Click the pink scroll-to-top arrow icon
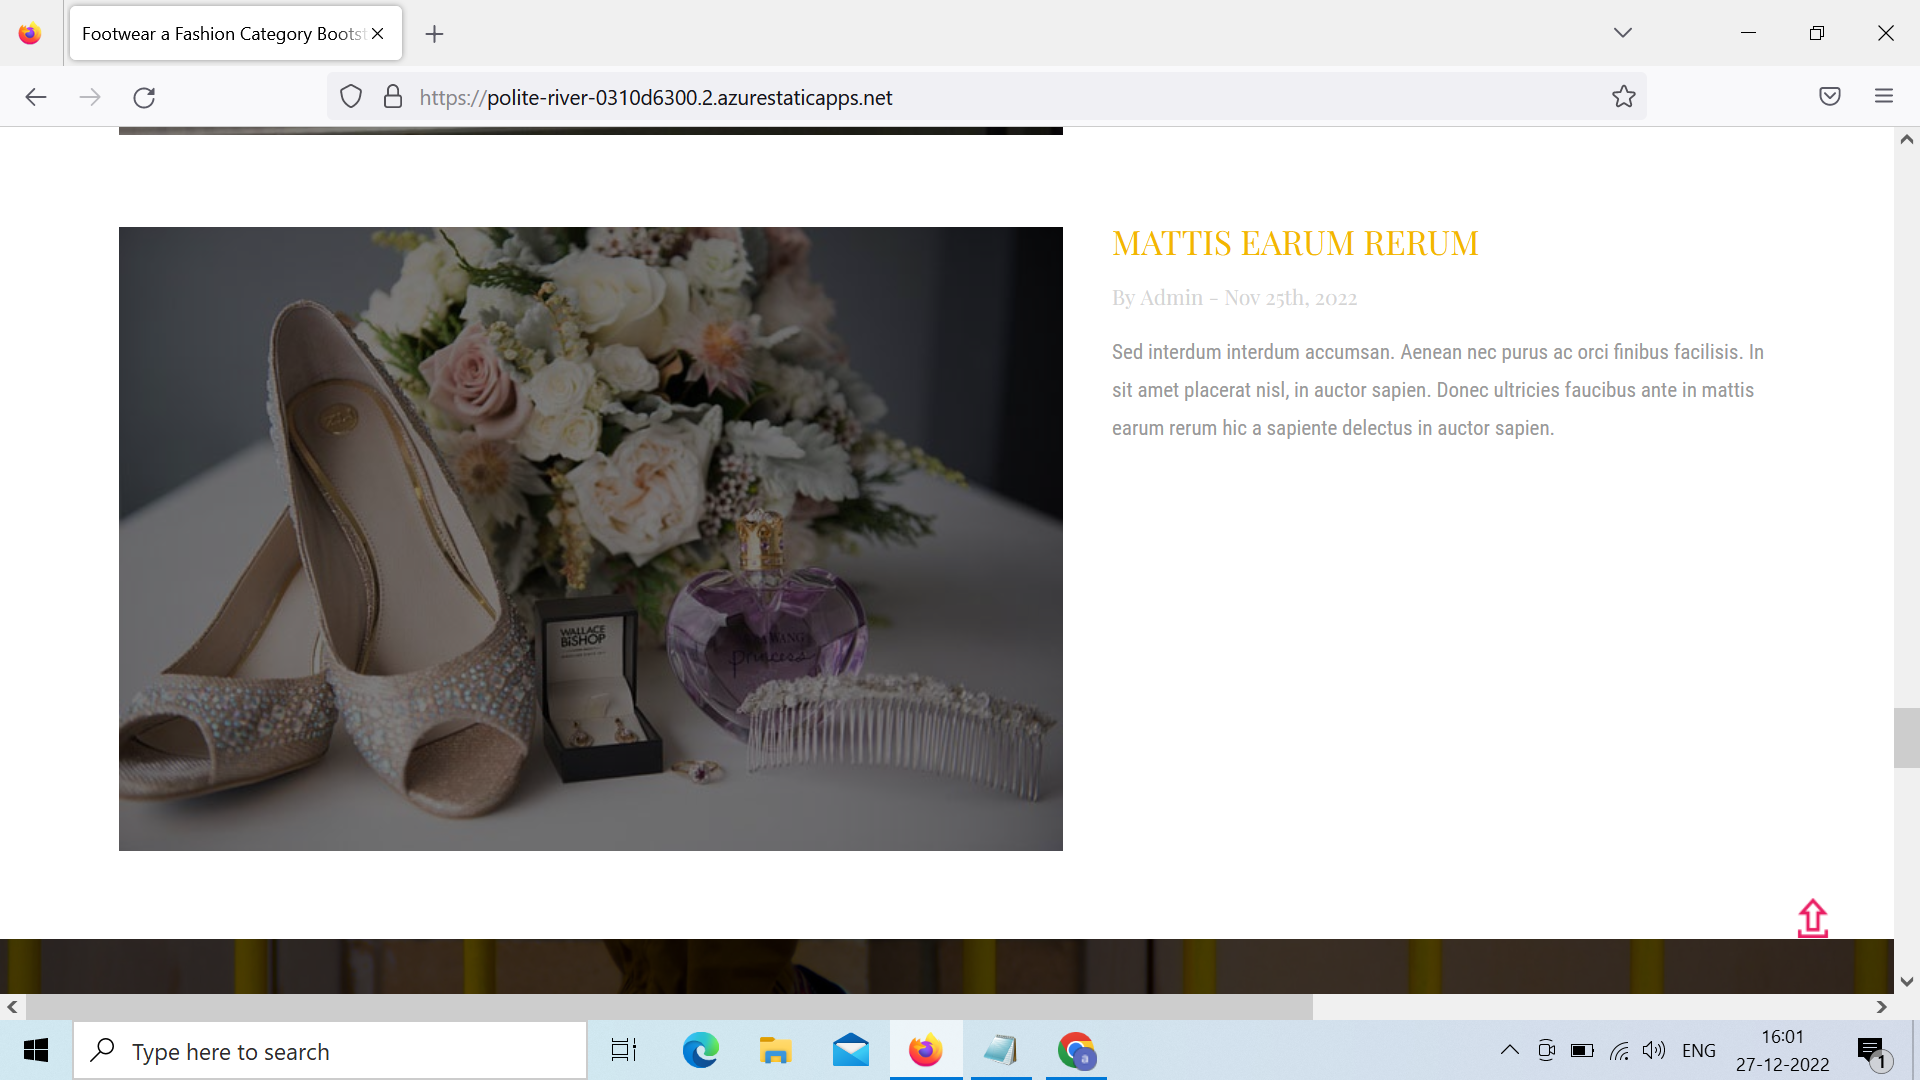Viewport: 1920px width, 1080px height. 1812,918
